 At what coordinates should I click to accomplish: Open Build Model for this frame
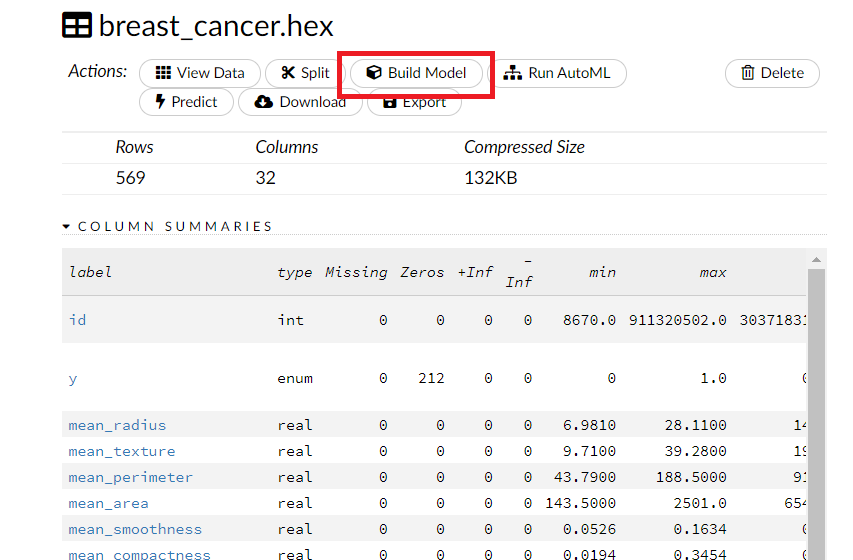click(416, 73)
